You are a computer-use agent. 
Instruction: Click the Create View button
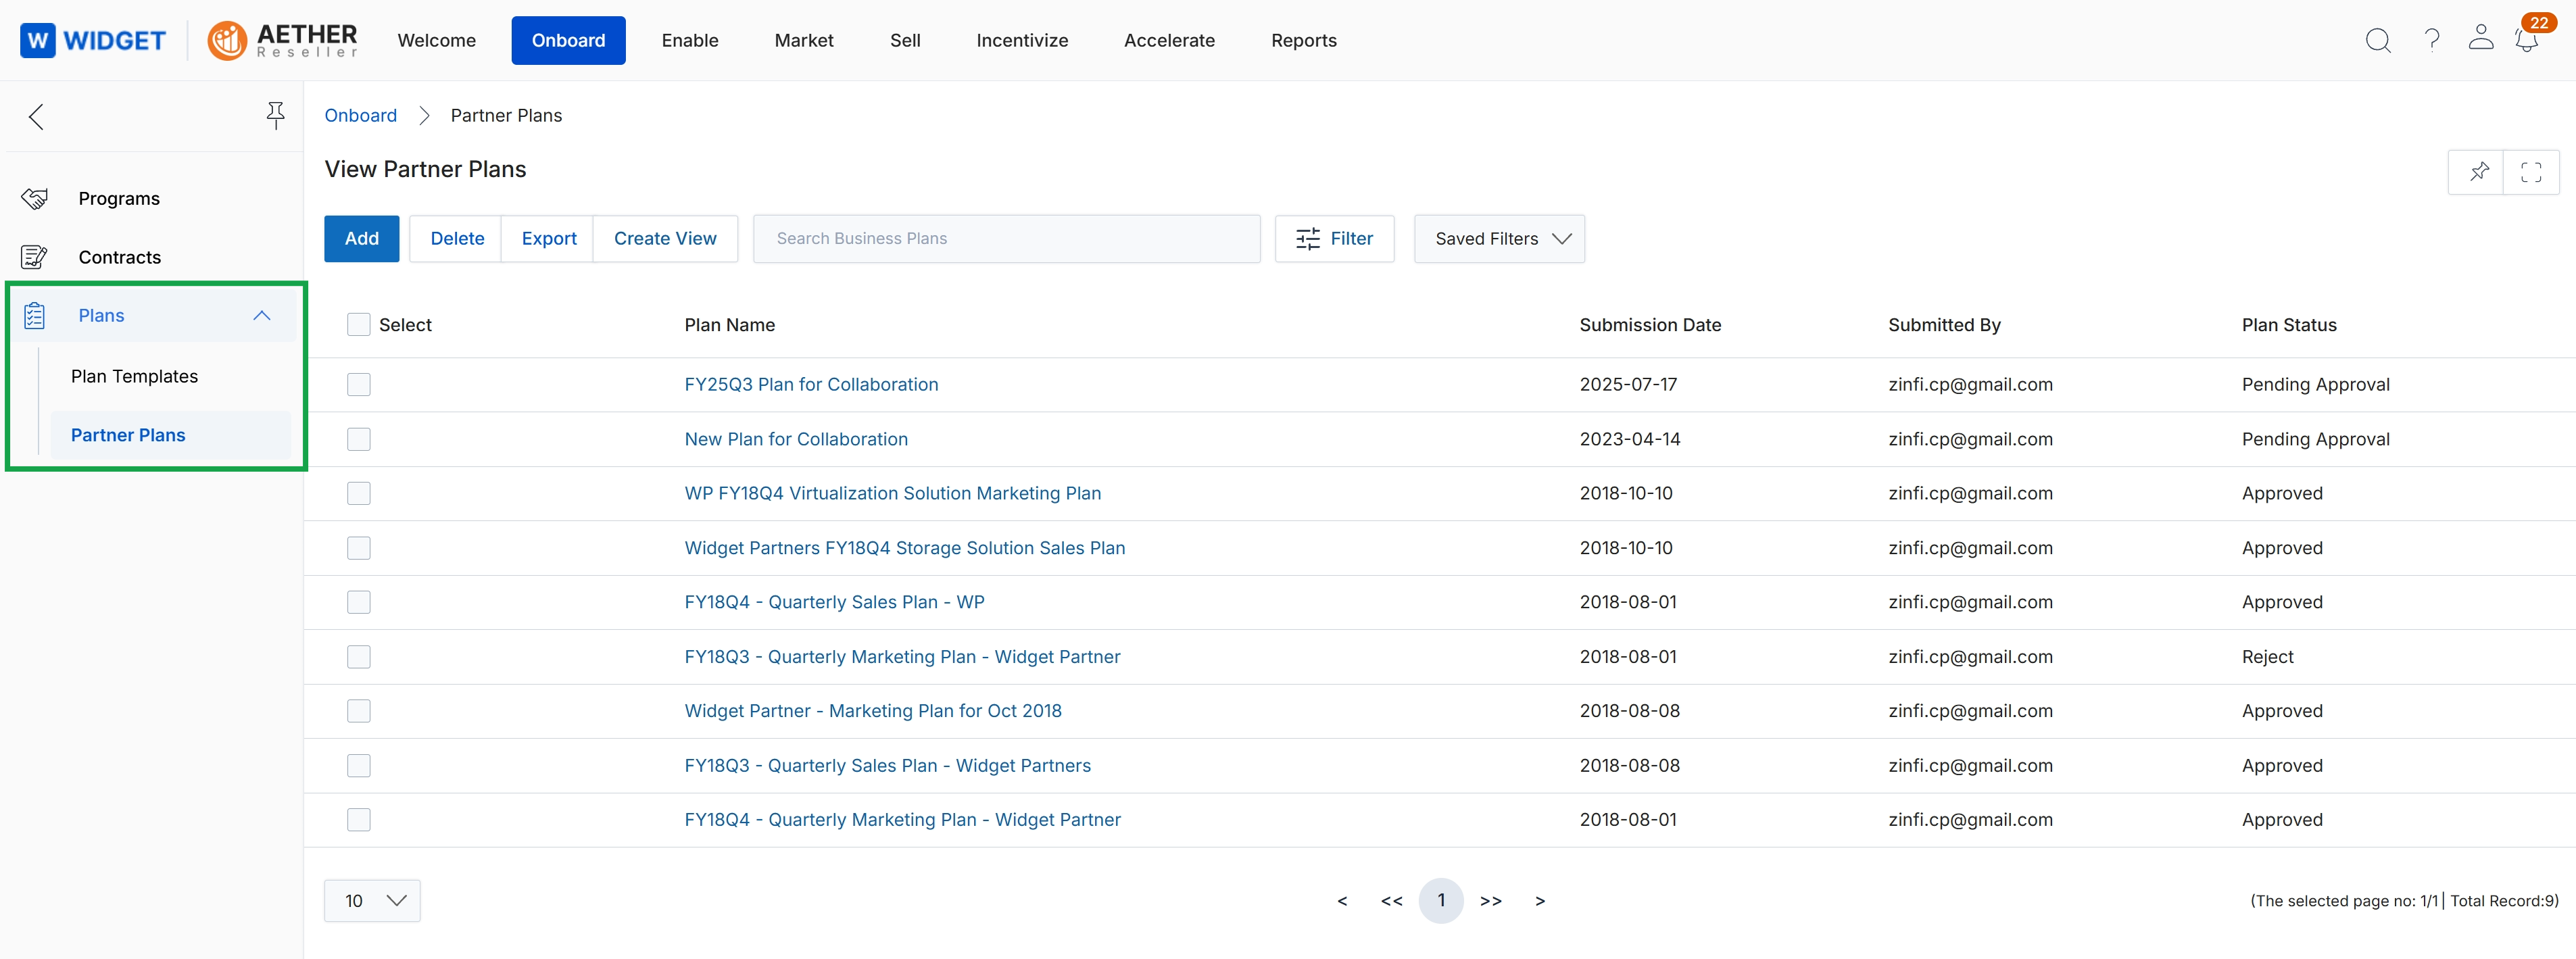[x=665, y=239]
